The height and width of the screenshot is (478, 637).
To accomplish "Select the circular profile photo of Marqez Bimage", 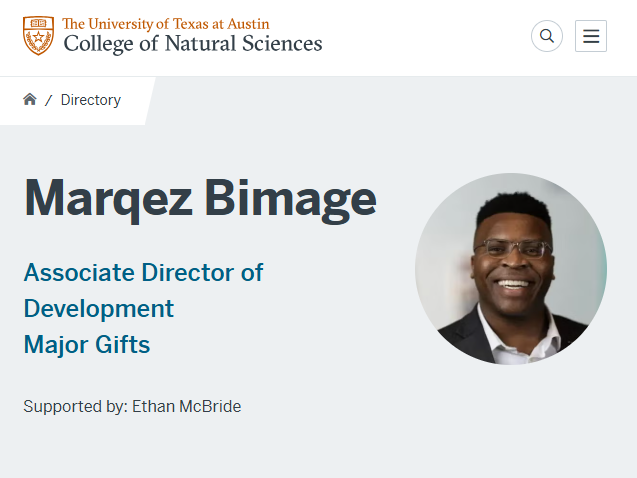I will (511, 269).
